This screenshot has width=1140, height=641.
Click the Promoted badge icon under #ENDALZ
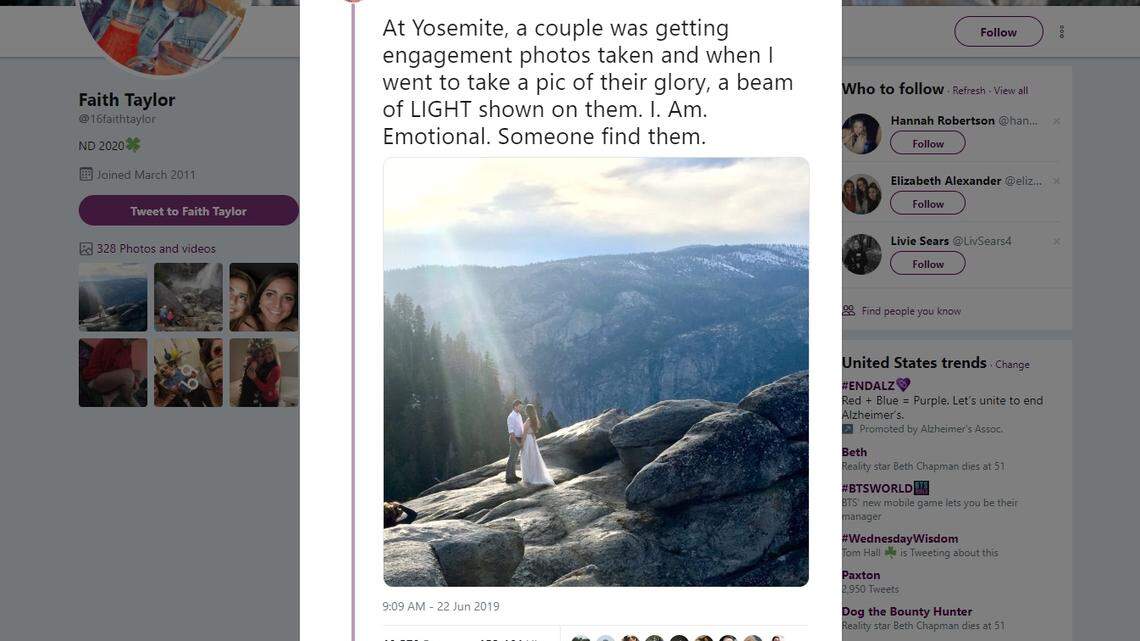point(846,428)
